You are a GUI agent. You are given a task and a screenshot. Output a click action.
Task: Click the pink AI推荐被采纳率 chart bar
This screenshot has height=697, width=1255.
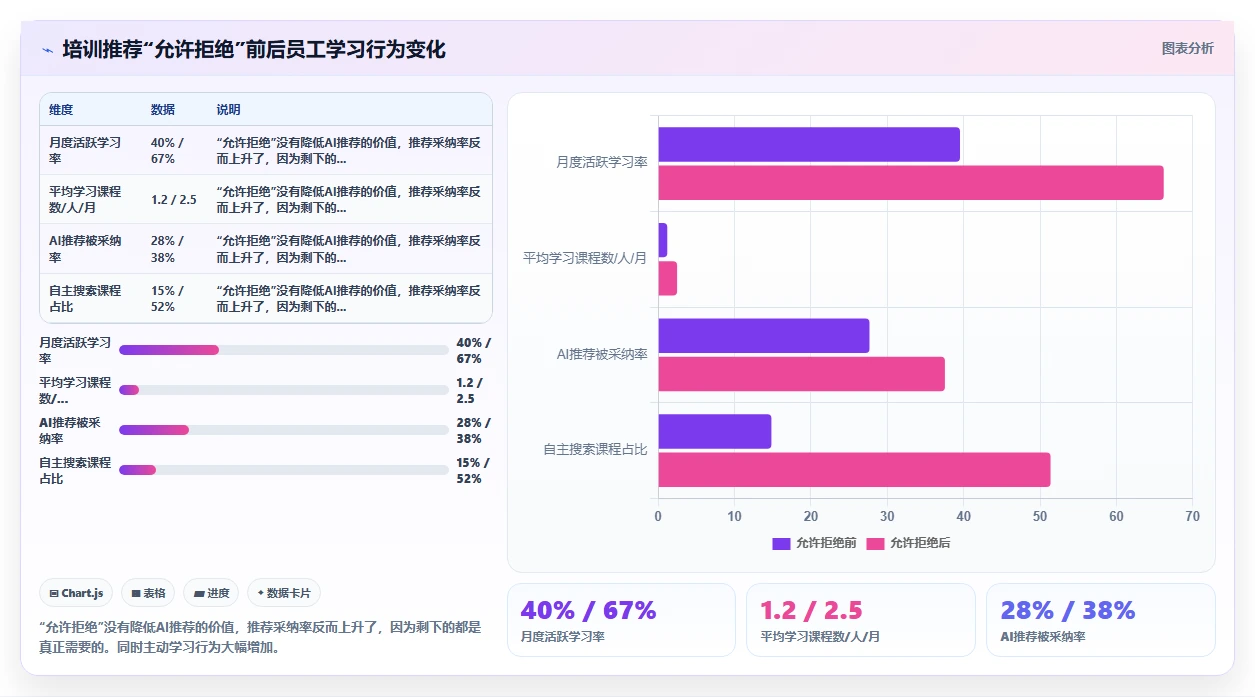coord(801,374)
